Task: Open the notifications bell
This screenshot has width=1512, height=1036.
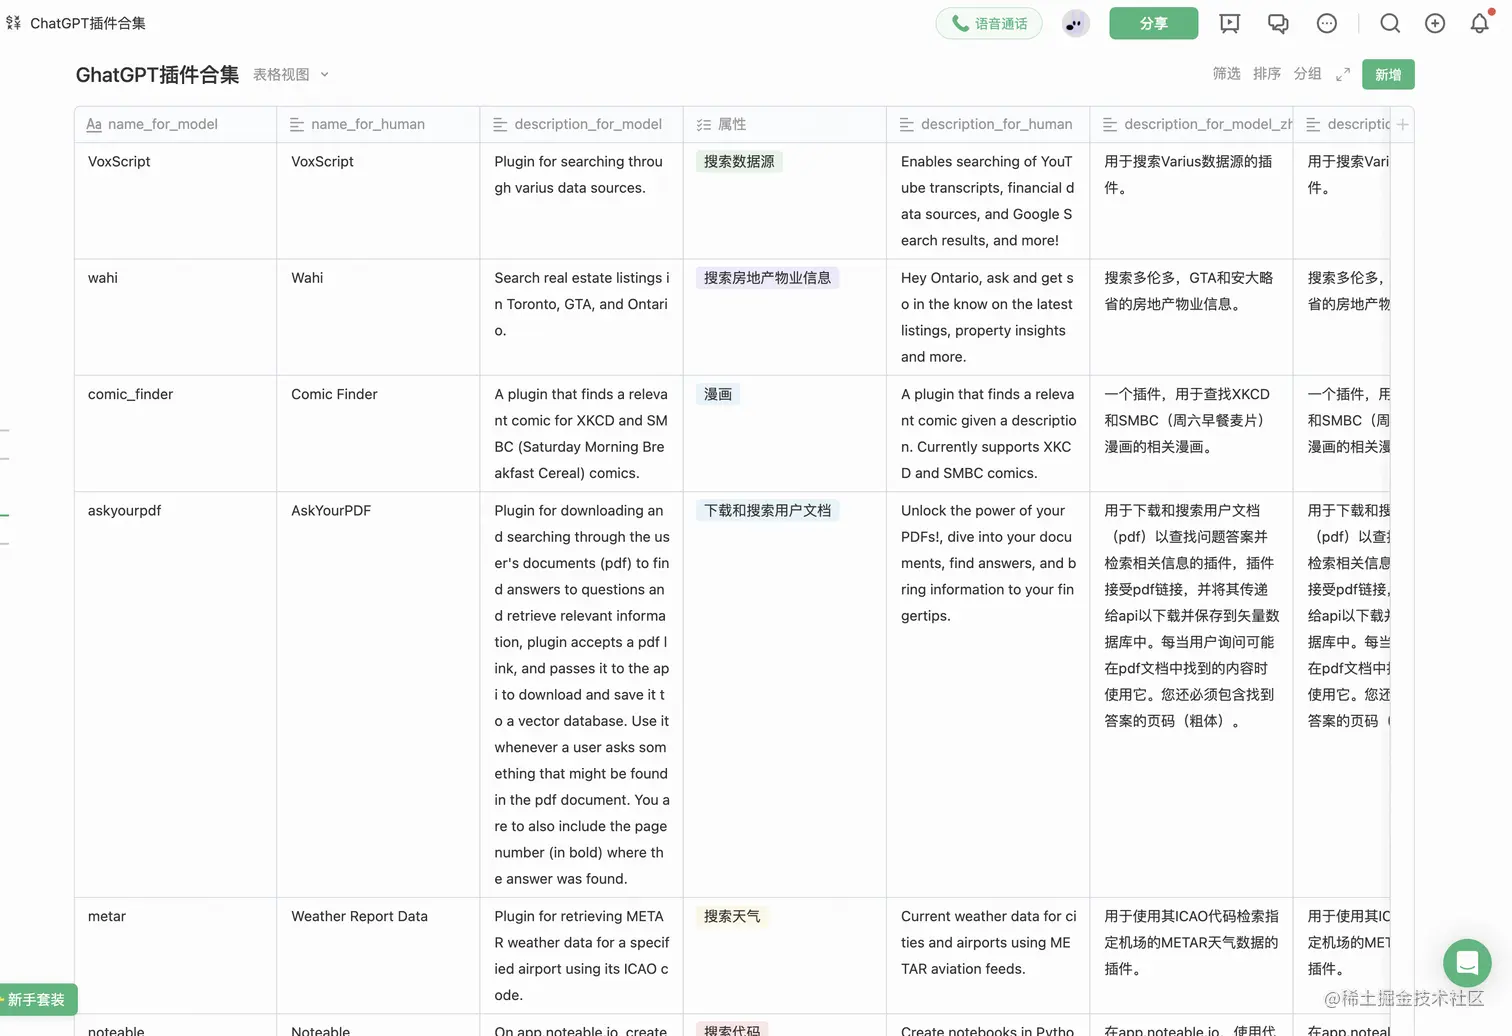Action: pyautogui.click(x=1480, y=23)
